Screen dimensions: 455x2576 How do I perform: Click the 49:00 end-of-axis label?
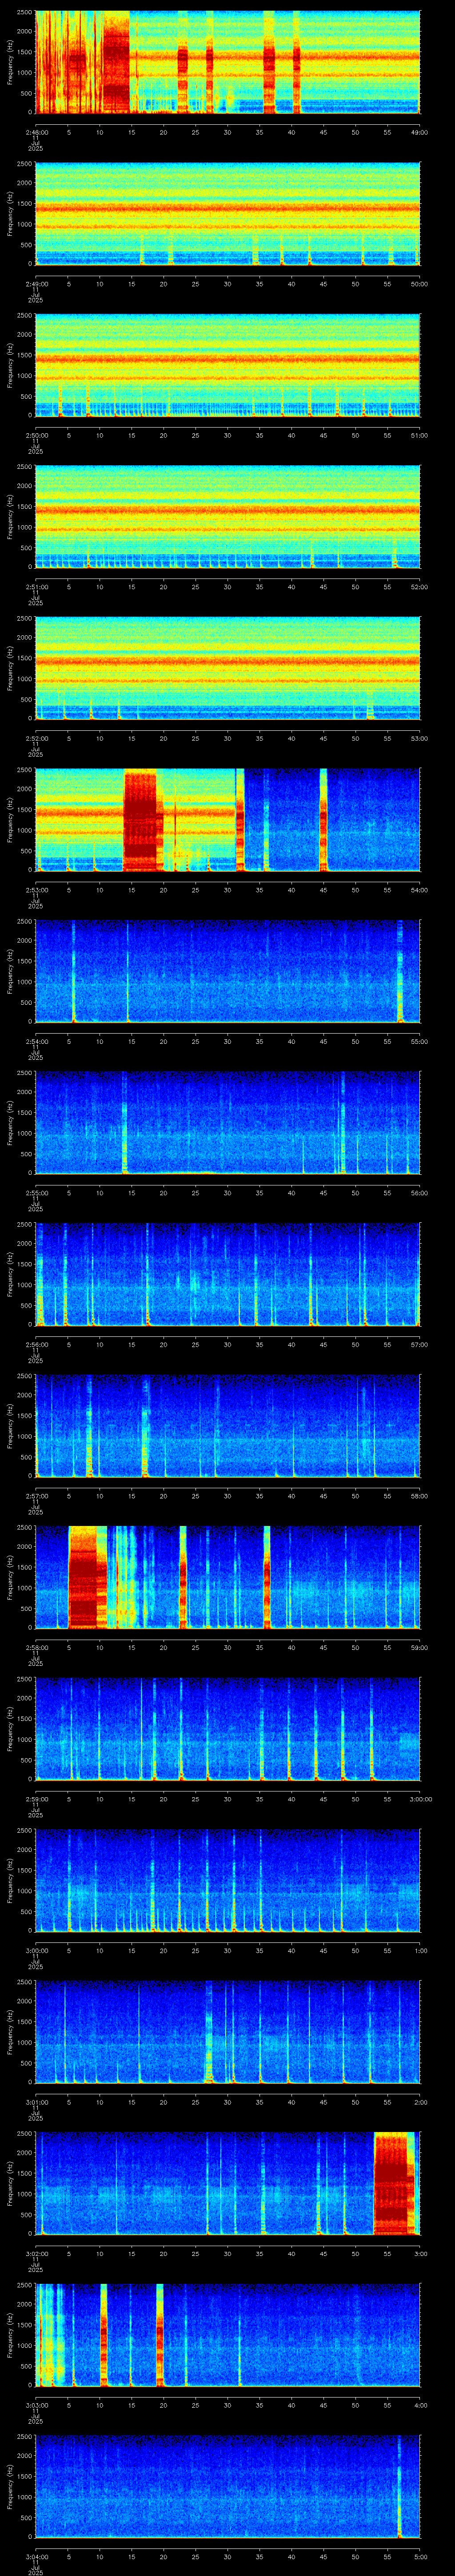pyautogui.click(x=419, y=132)
